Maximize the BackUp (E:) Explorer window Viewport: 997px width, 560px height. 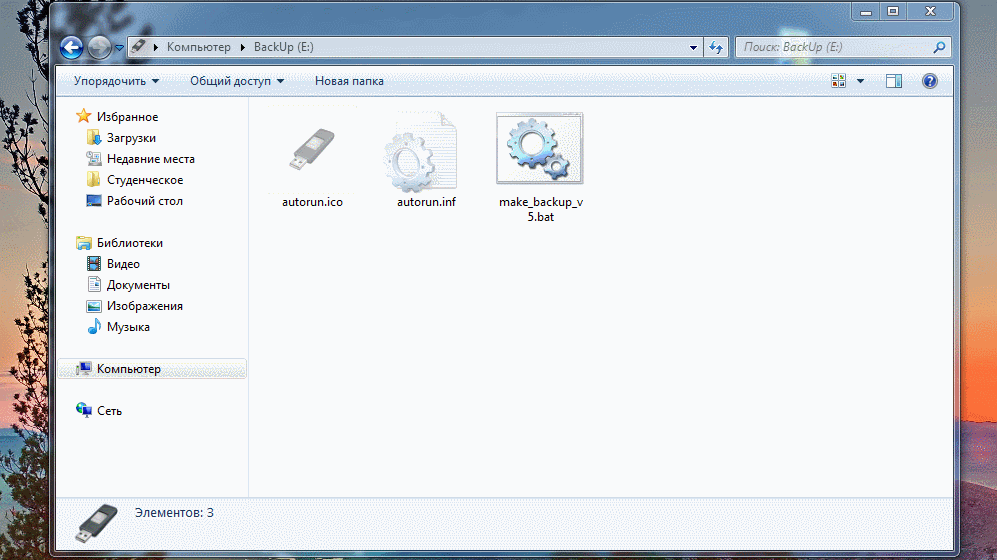[x=893, y=11]
